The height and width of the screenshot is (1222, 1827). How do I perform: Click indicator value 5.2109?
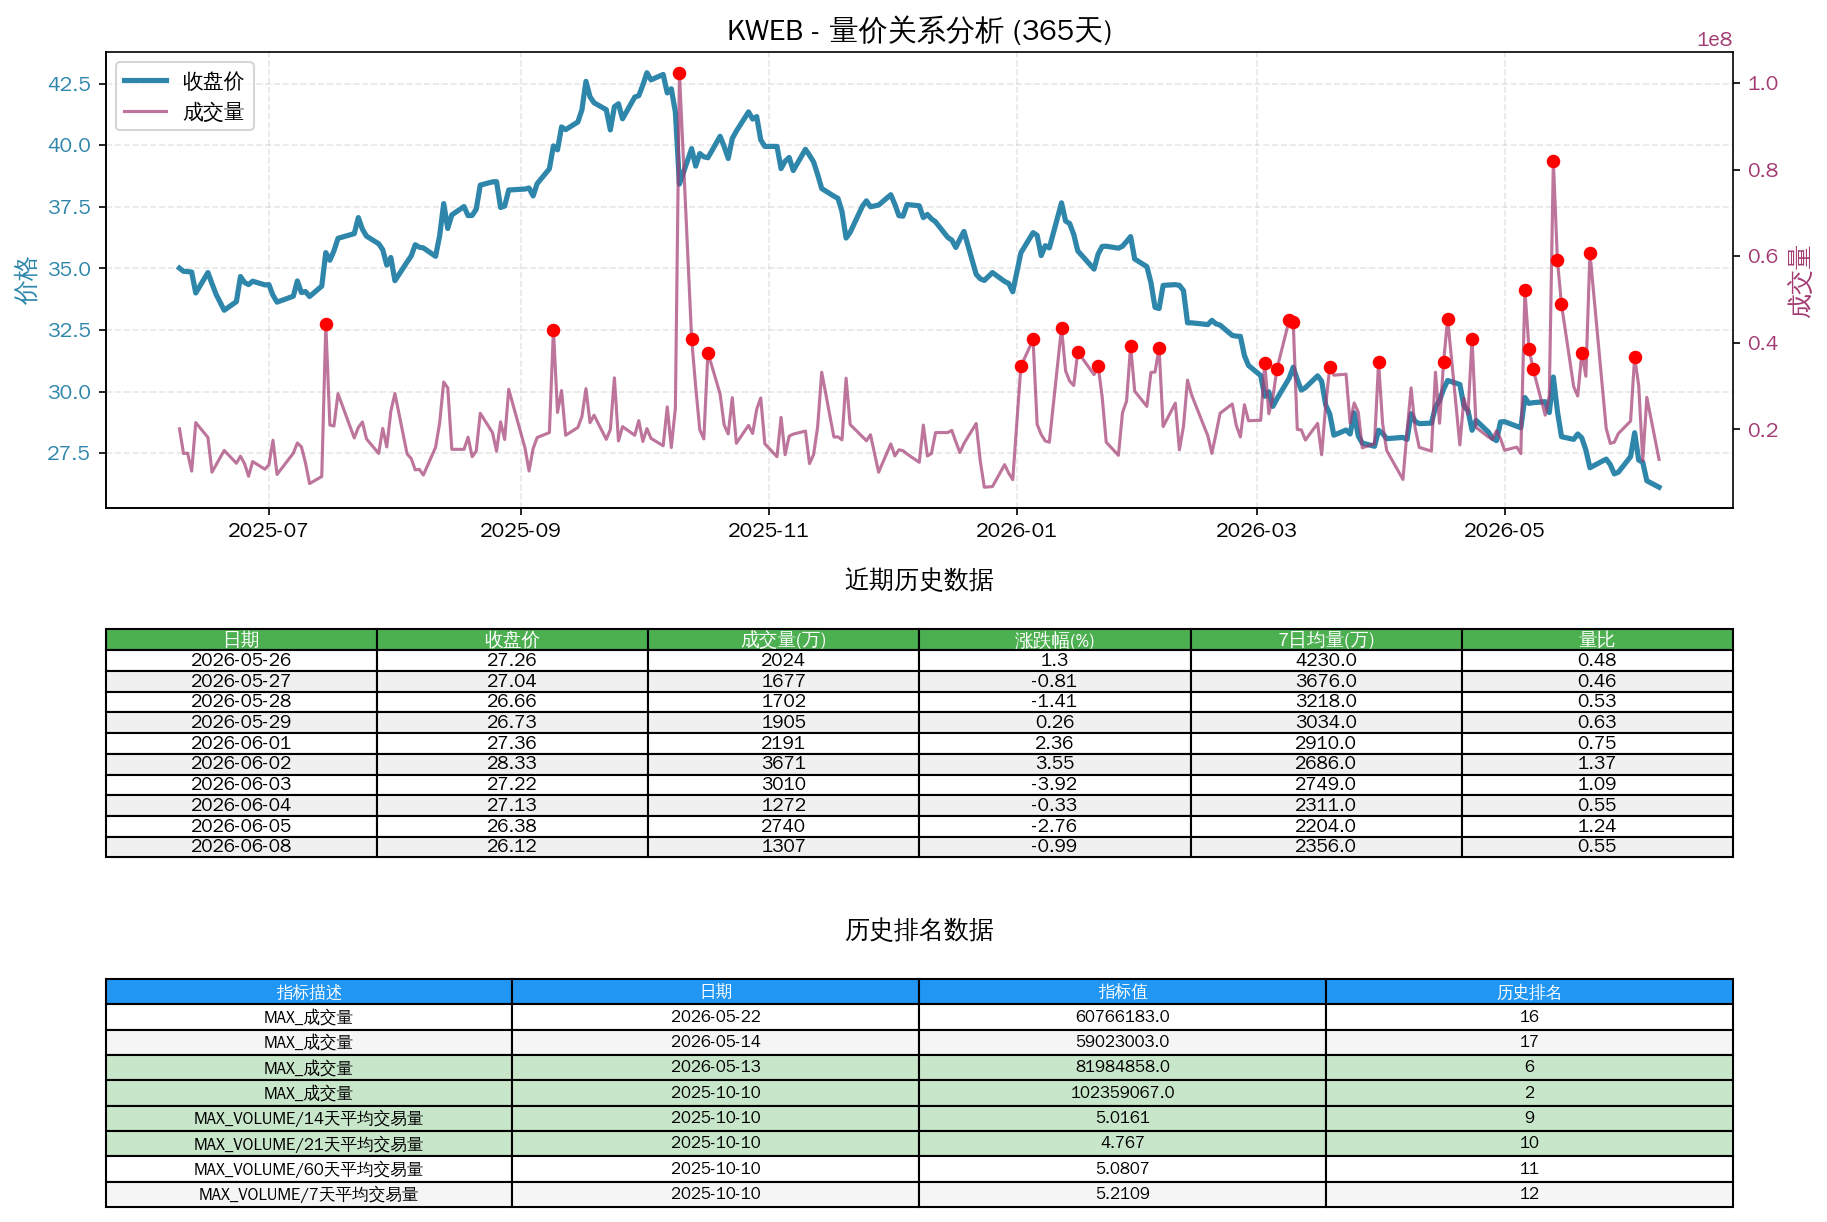tap(1123, 1194)
